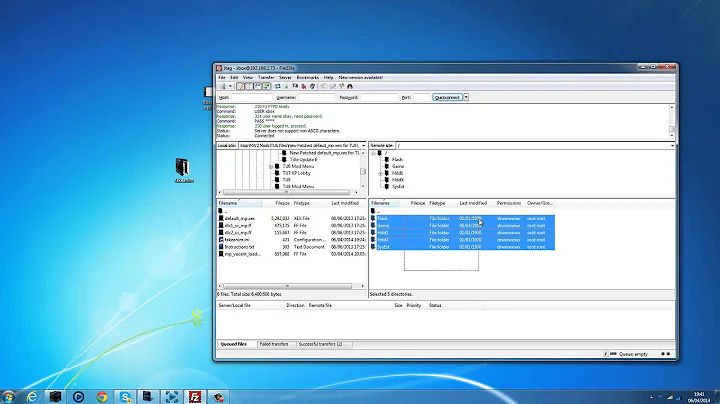Click the Host input field

(x=252, y=97)
